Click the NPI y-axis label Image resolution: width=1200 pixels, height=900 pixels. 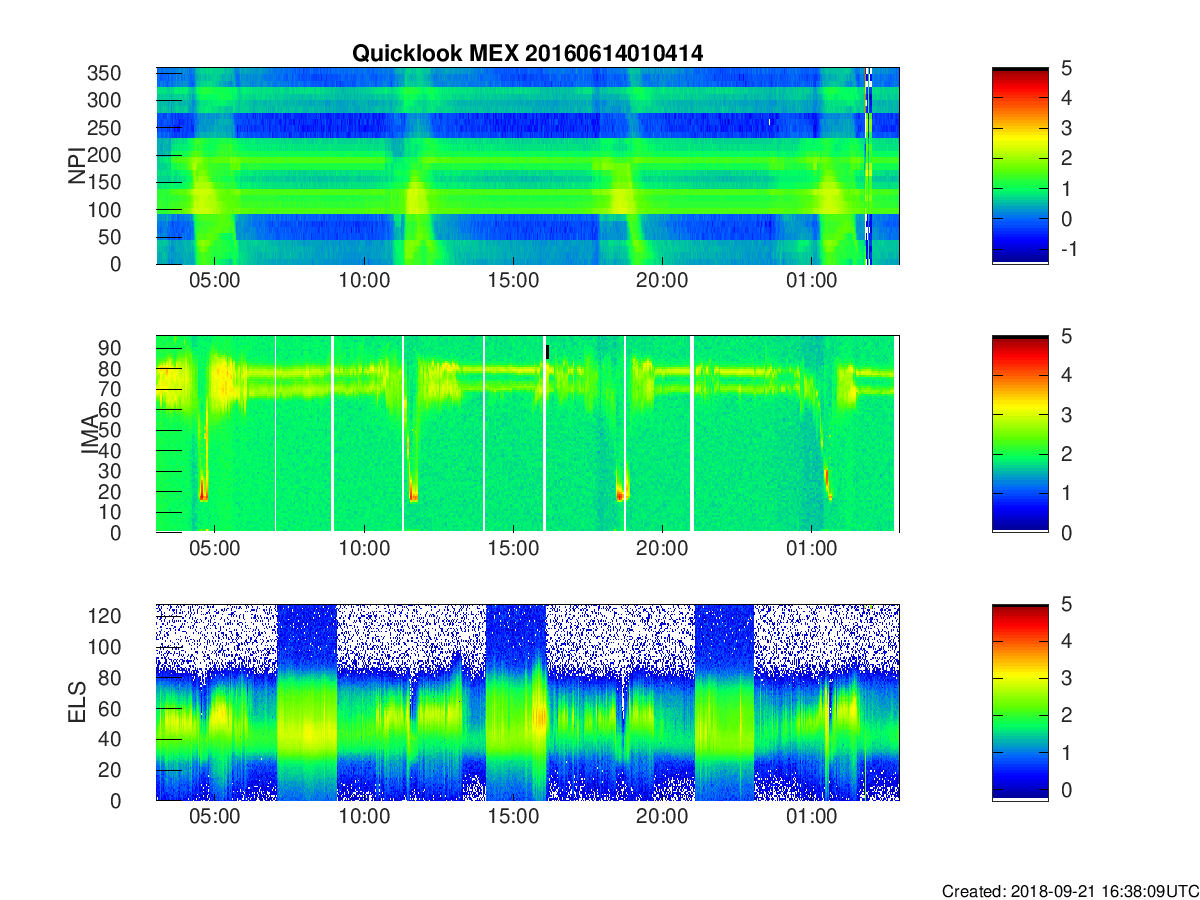(x=77, y=166)
